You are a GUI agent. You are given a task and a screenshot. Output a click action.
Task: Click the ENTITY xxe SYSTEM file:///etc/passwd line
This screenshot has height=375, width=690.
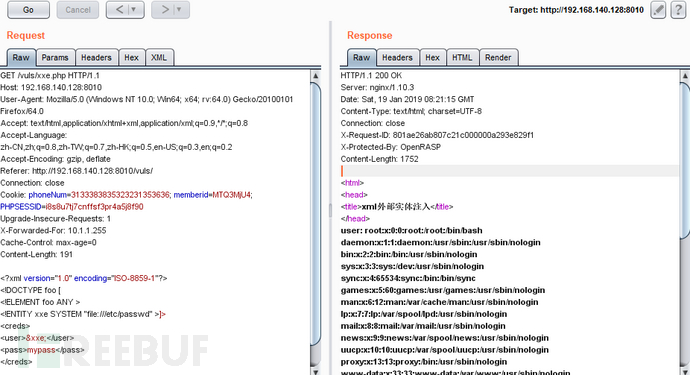[83, 314]
